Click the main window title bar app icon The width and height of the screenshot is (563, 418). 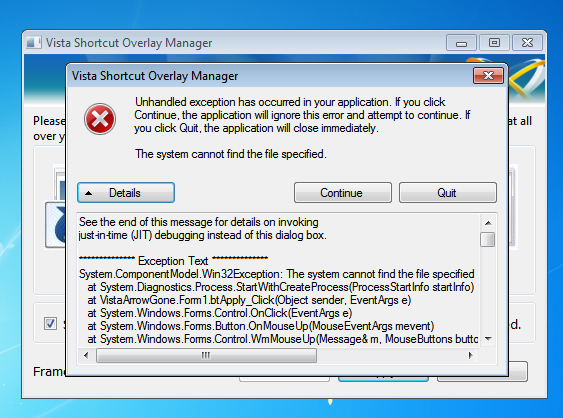(34, 43)
